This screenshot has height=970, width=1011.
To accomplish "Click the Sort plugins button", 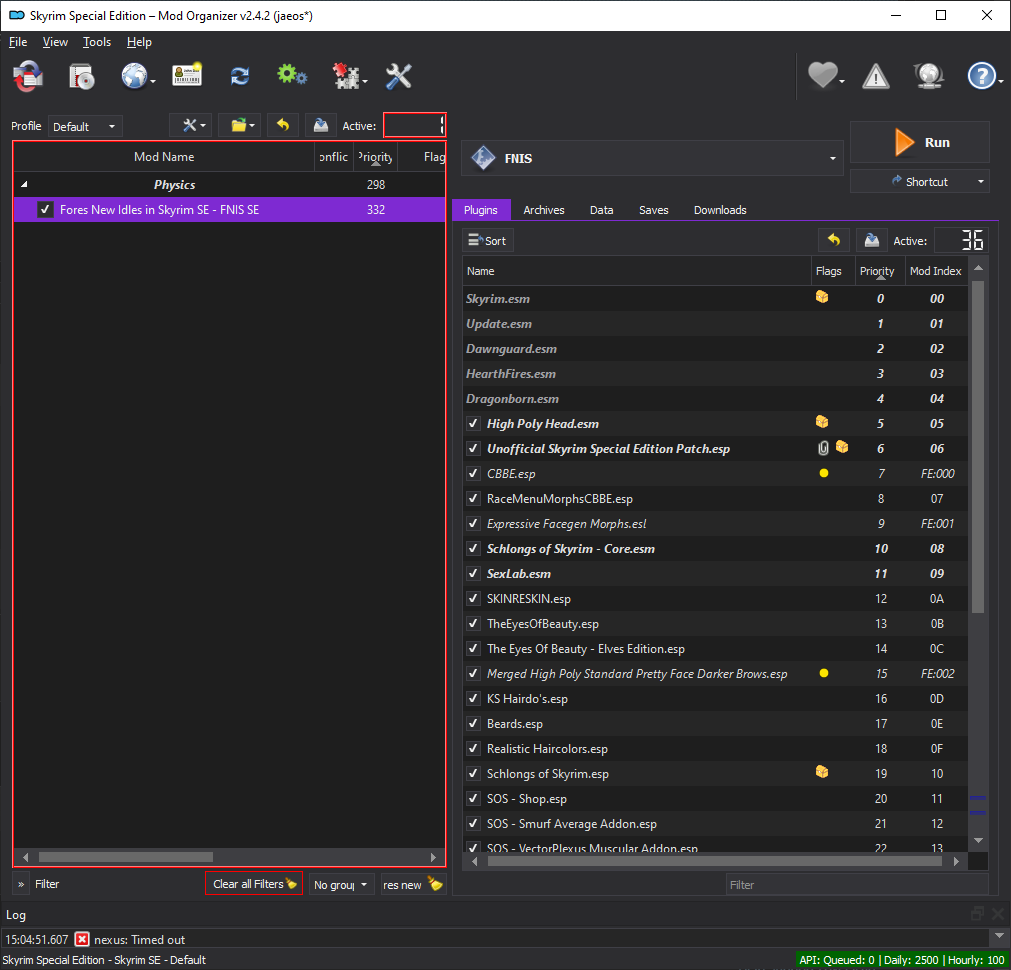I will (x=487, y=241).
